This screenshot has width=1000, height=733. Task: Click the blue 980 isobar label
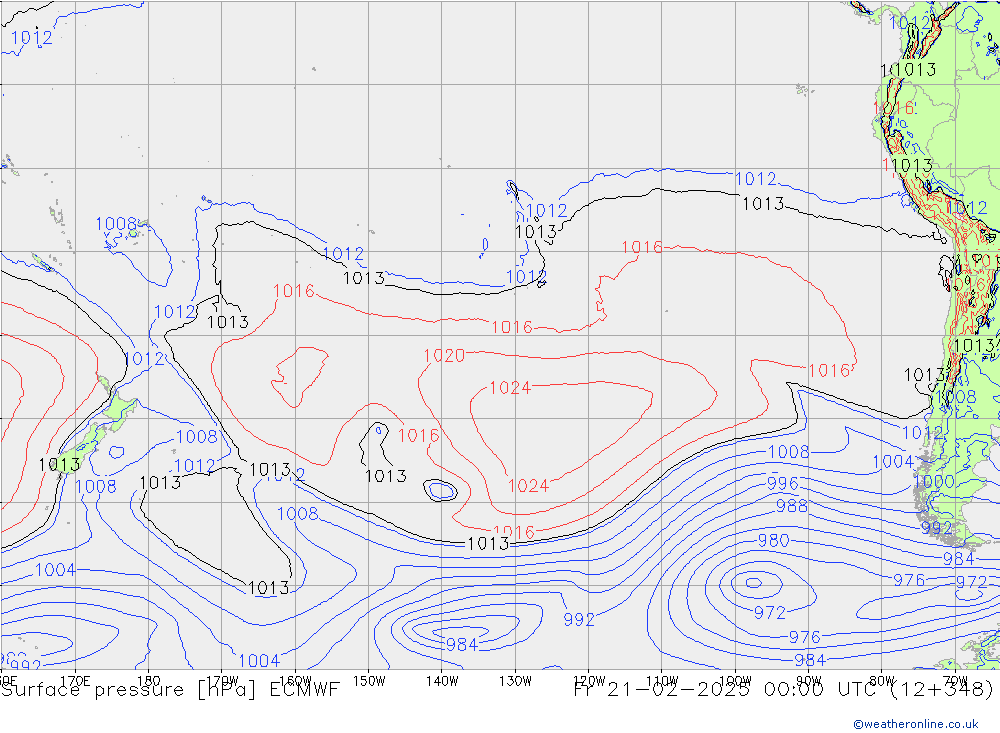click(x=773, y=540)
